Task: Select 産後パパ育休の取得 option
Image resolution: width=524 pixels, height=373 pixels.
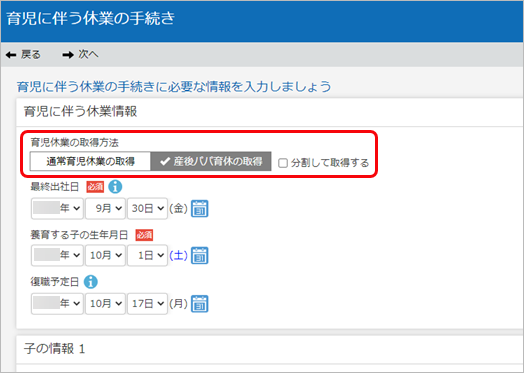Action: 211,162
